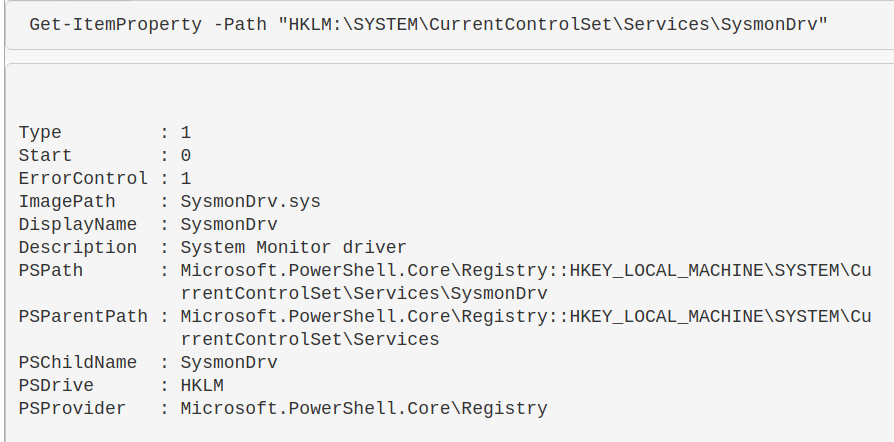The height and width of the screenshot is (442, 894).
Task: Click the Start value 0
Action: point(186,156)
